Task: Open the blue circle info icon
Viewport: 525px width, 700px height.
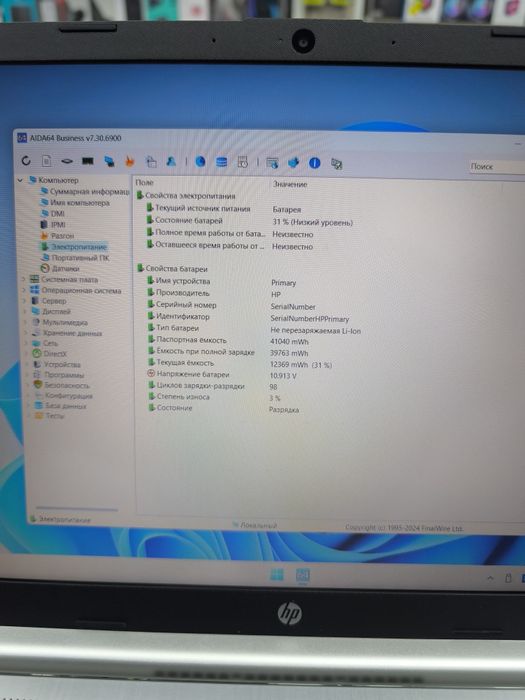Action: (315, 163)
